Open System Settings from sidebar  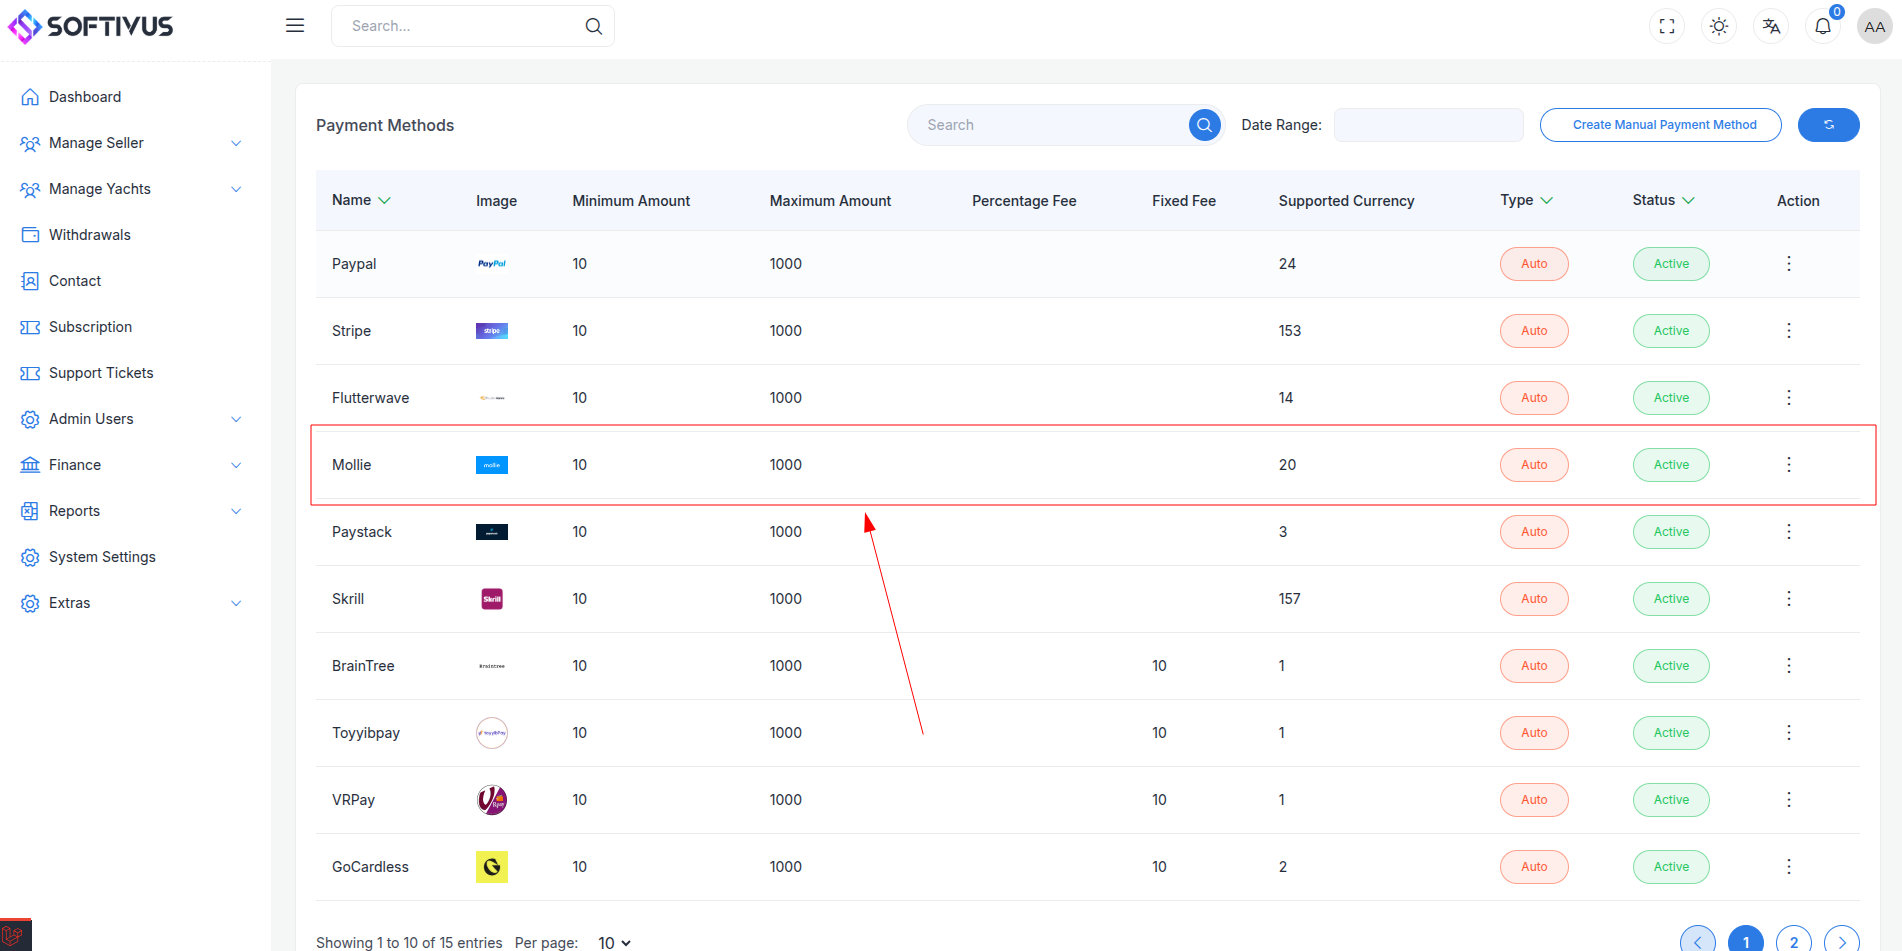coord(102,557)
